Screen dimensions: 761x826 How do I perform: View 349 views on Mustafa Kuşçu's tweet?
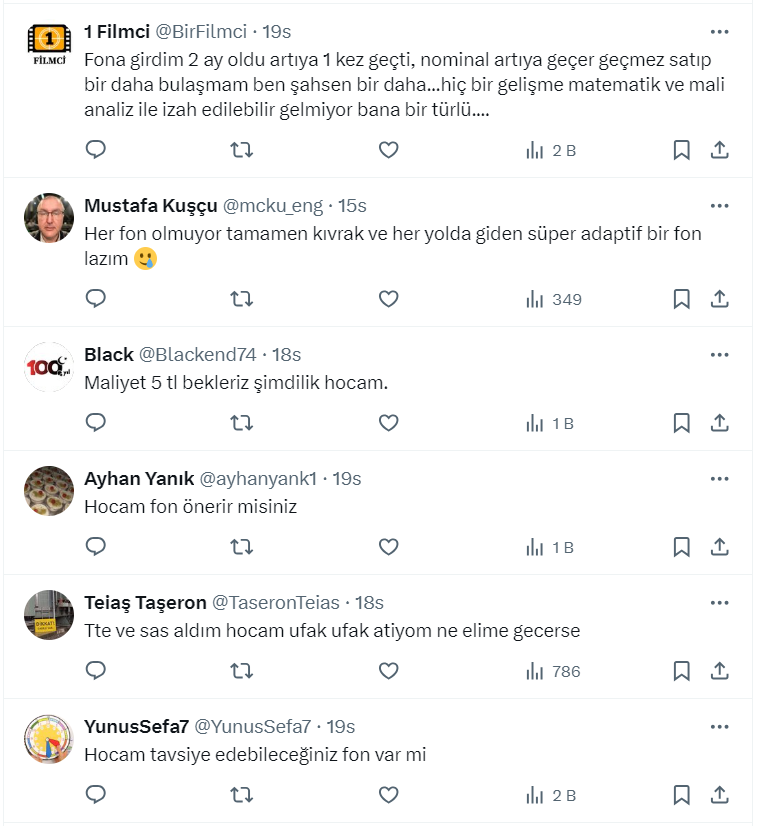click(x=554, y=299)
